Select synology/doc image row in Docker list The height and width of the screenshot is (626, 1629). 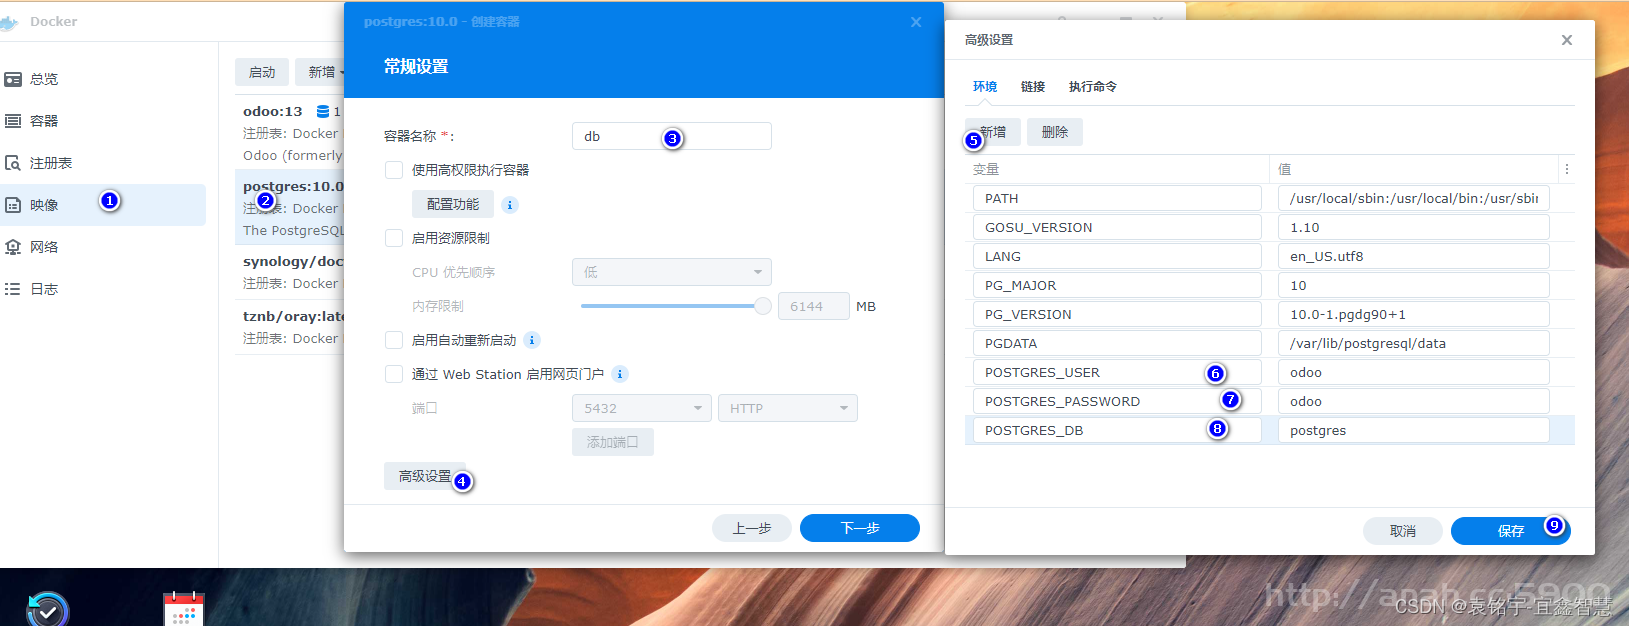(x=290, y=272)
